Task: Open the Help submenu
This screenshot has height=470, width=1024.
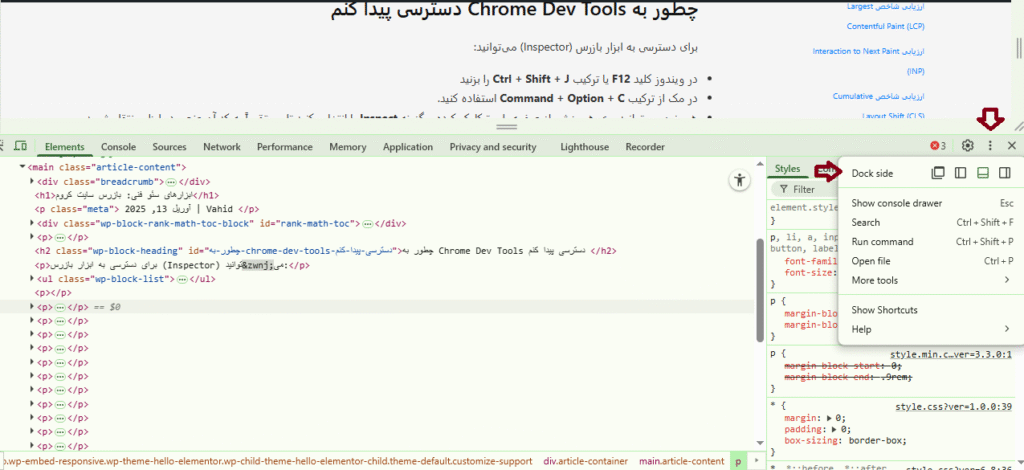Action: tap(931, 330)
